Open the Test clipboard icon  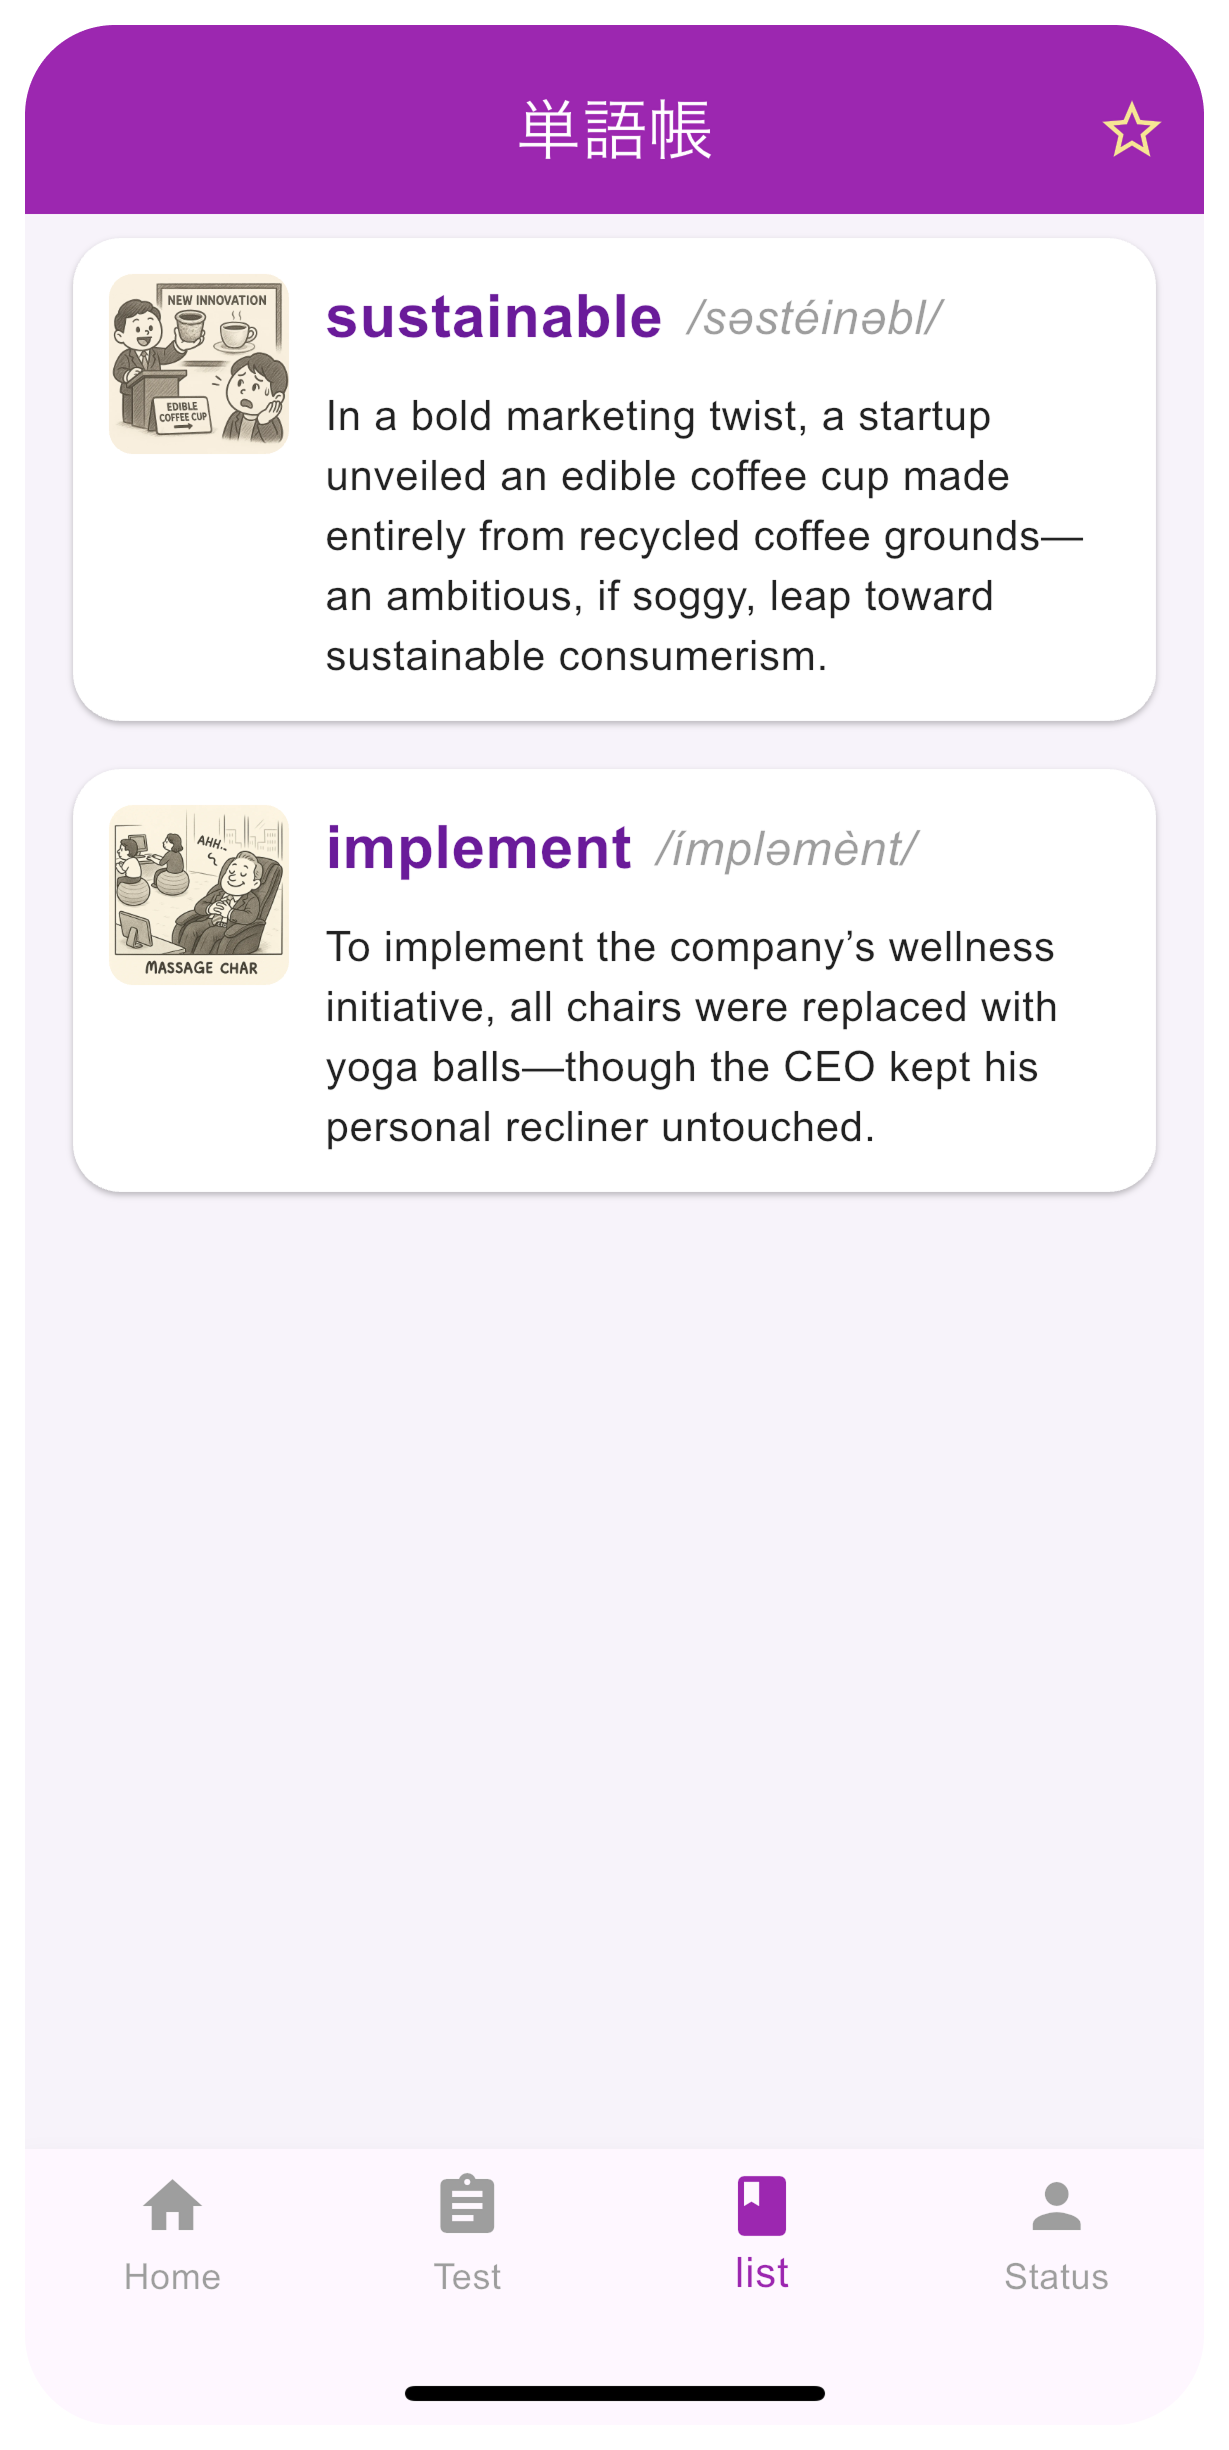coord(467,2205)
